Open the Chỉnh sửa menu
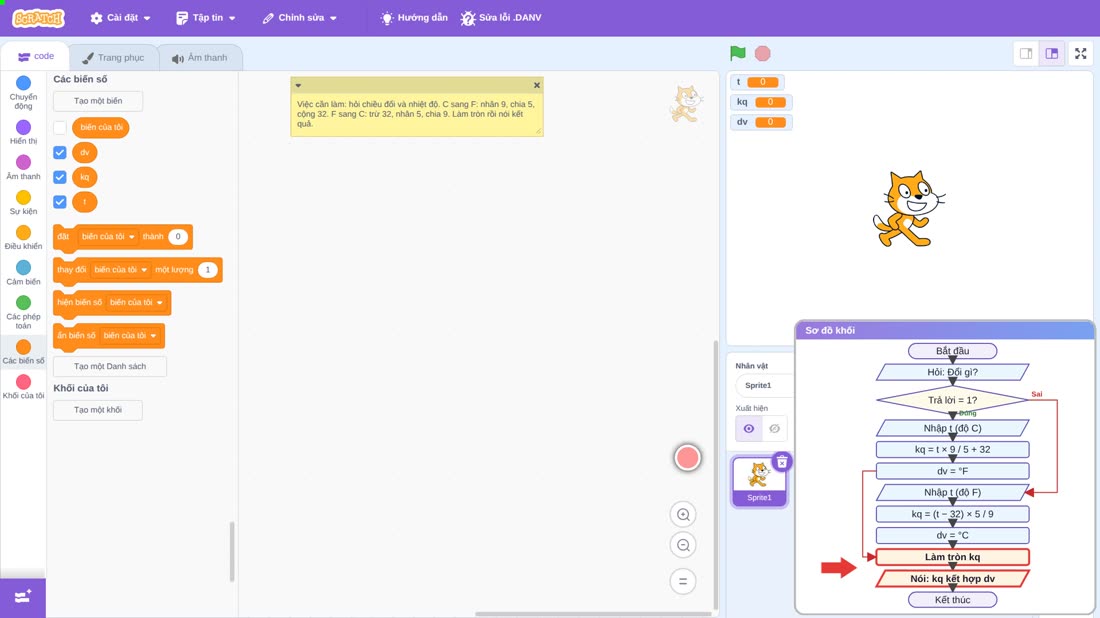The image size is (1100, 618). coord(300,18)
